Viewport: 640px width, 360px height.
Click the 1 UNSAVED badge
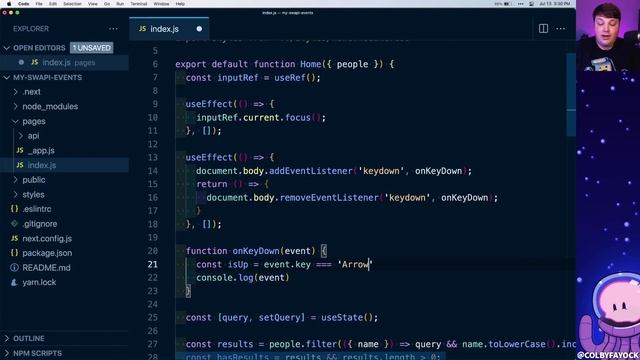coord(91,48)
